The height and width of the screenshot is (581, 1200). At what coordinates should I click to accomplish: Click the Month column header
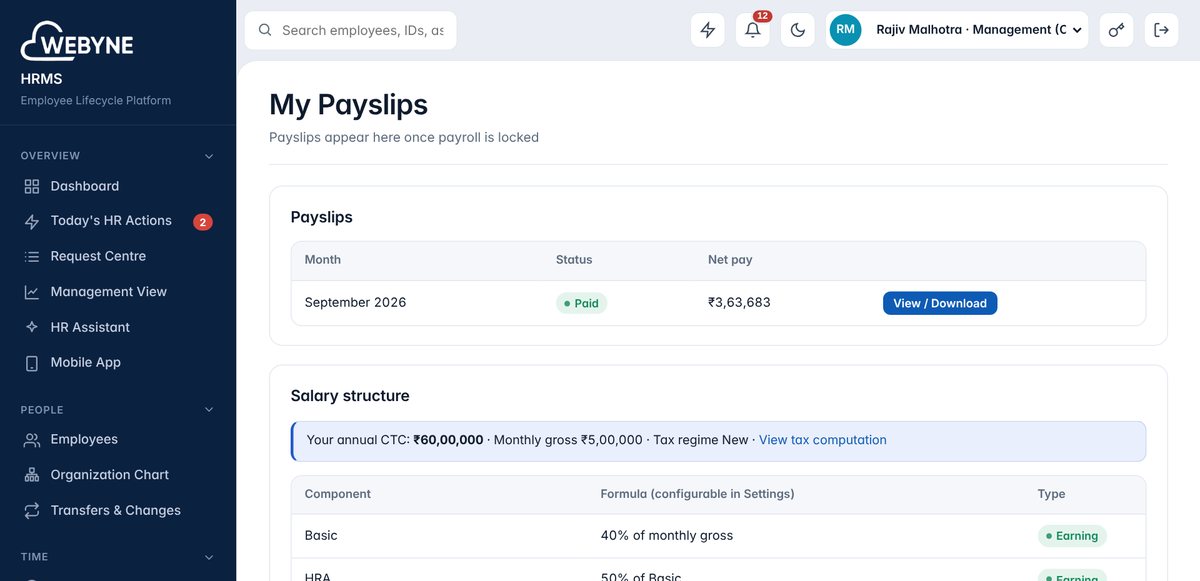pyautogui.click(x=323, y=260)
